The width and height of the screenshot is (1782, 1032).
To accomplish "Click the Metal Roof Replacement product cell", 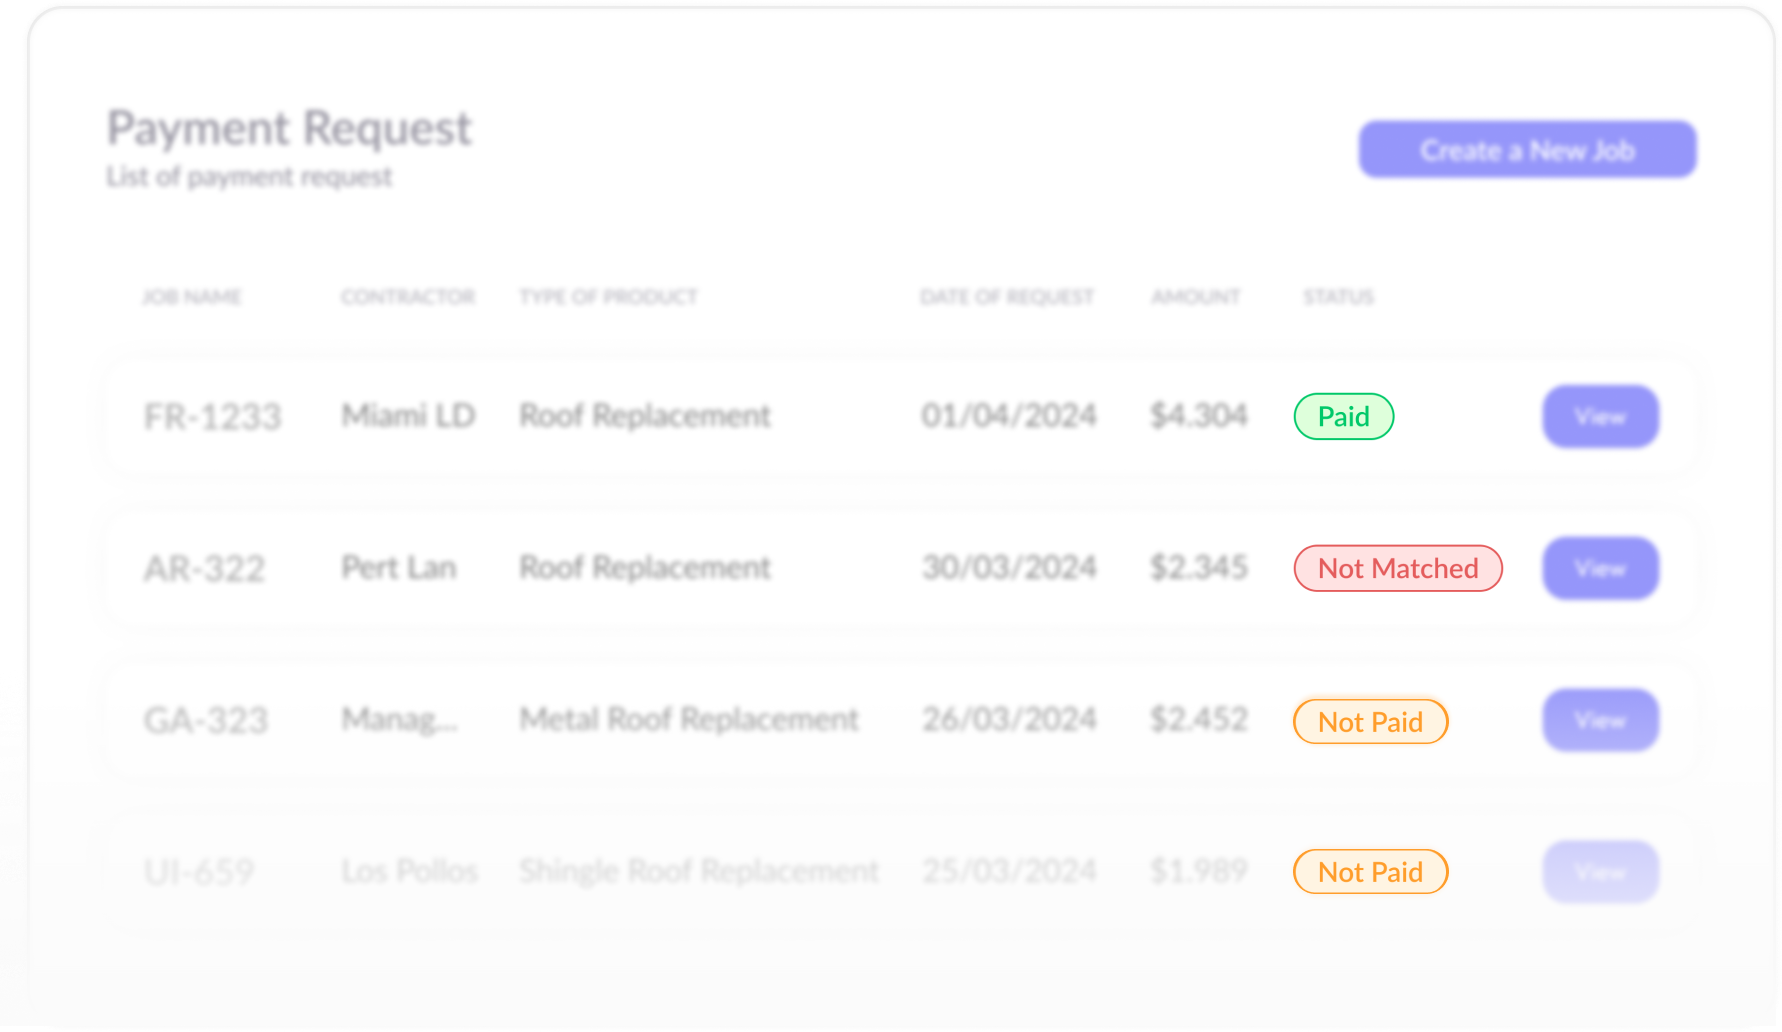I will tap(688, 719).
